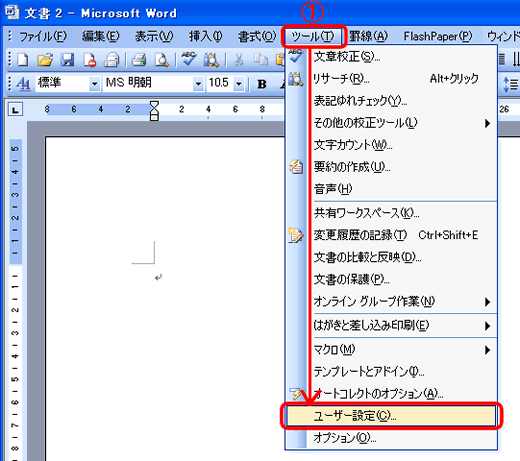Screen dimensions: 520x461
Task: Open 共有ワークスペース(K) menu item
Action: [391, 213]
